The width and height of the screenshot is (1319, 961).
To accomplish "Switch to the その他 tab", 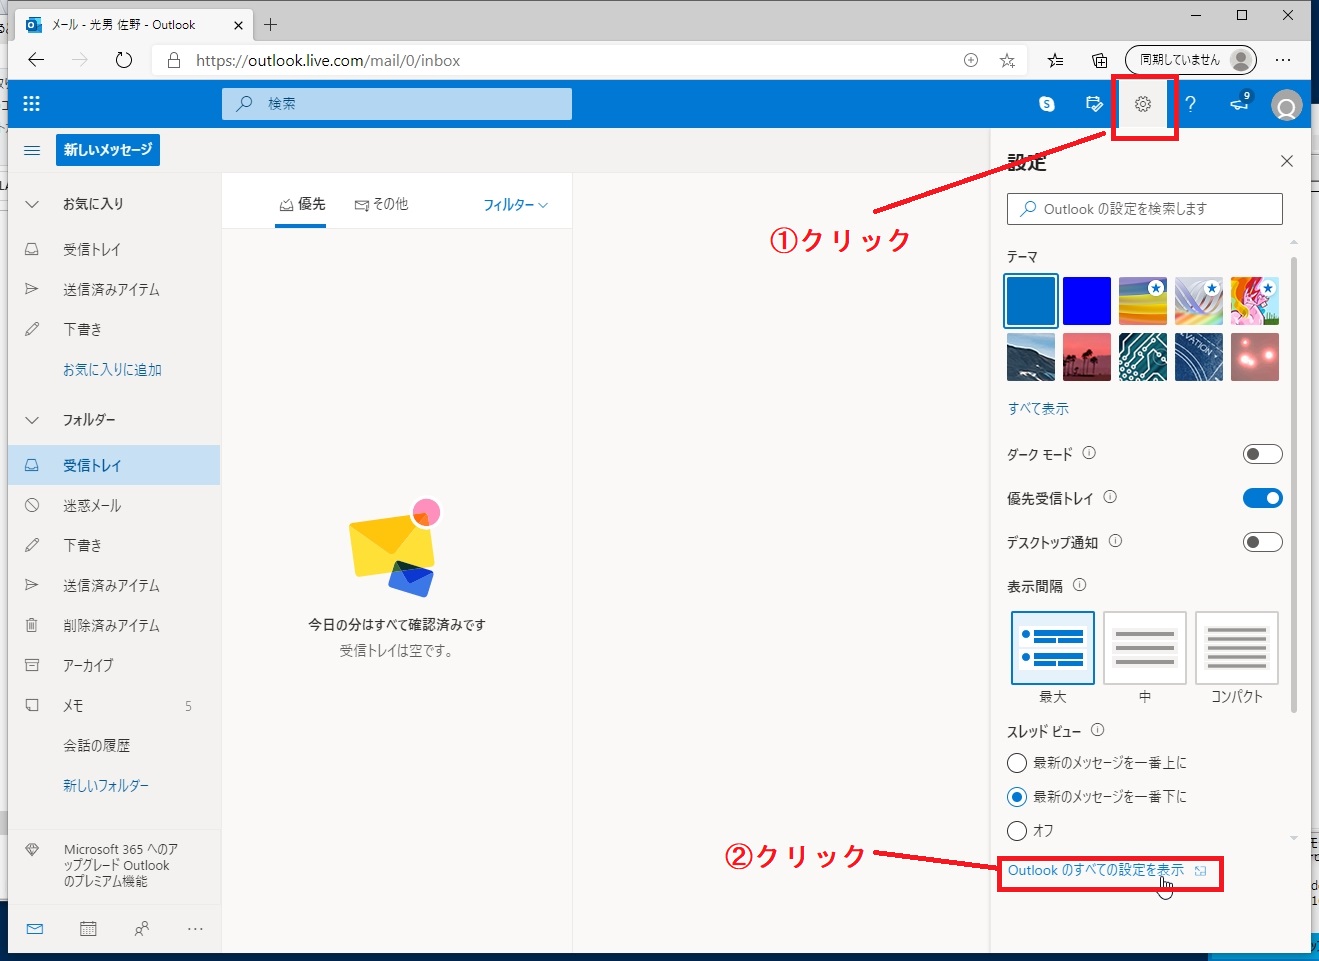I will tap(381, 204).
